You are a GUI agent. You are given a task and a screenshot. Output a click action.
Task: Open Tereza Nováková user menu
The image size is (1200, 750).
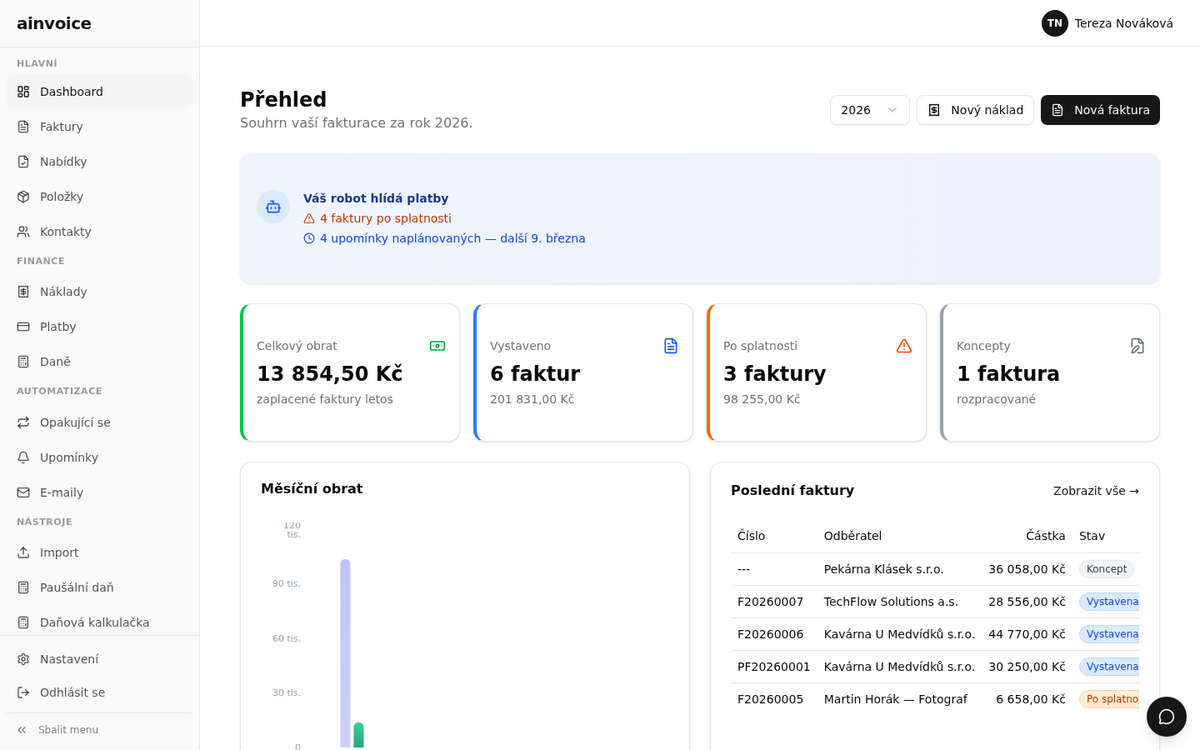click(x=1107, y=23)
